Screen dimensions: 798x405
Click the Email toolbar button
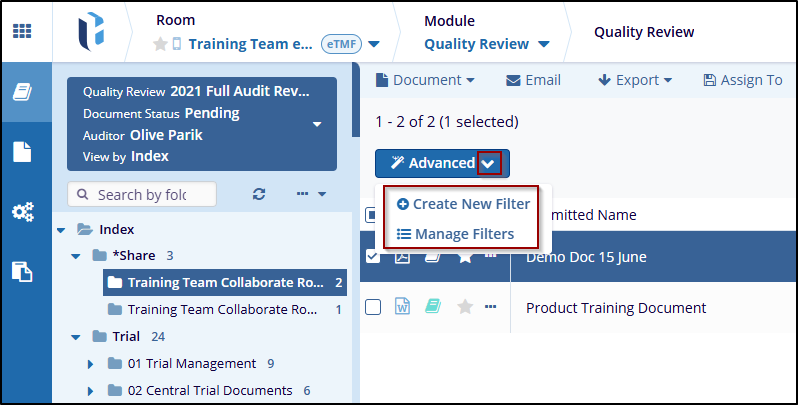[x=533, y=80]
